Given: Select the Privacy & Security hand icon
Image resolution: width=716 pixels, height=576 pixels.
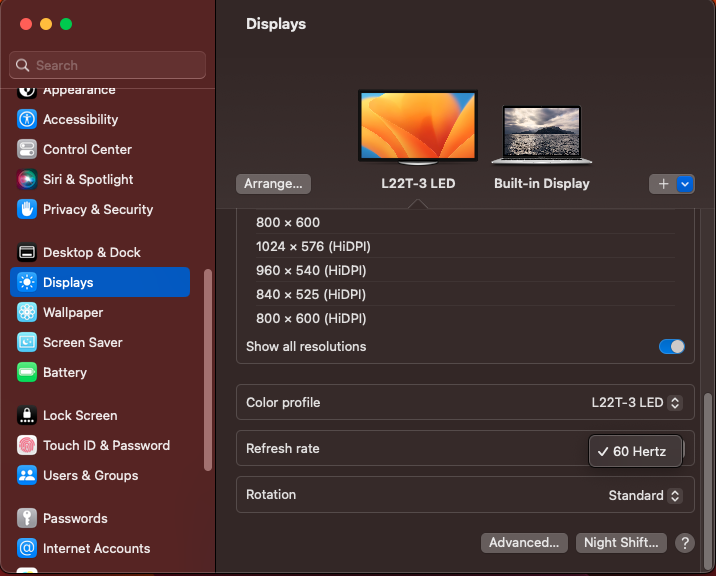Looking at the screenshot, I should tap(27, 209).
